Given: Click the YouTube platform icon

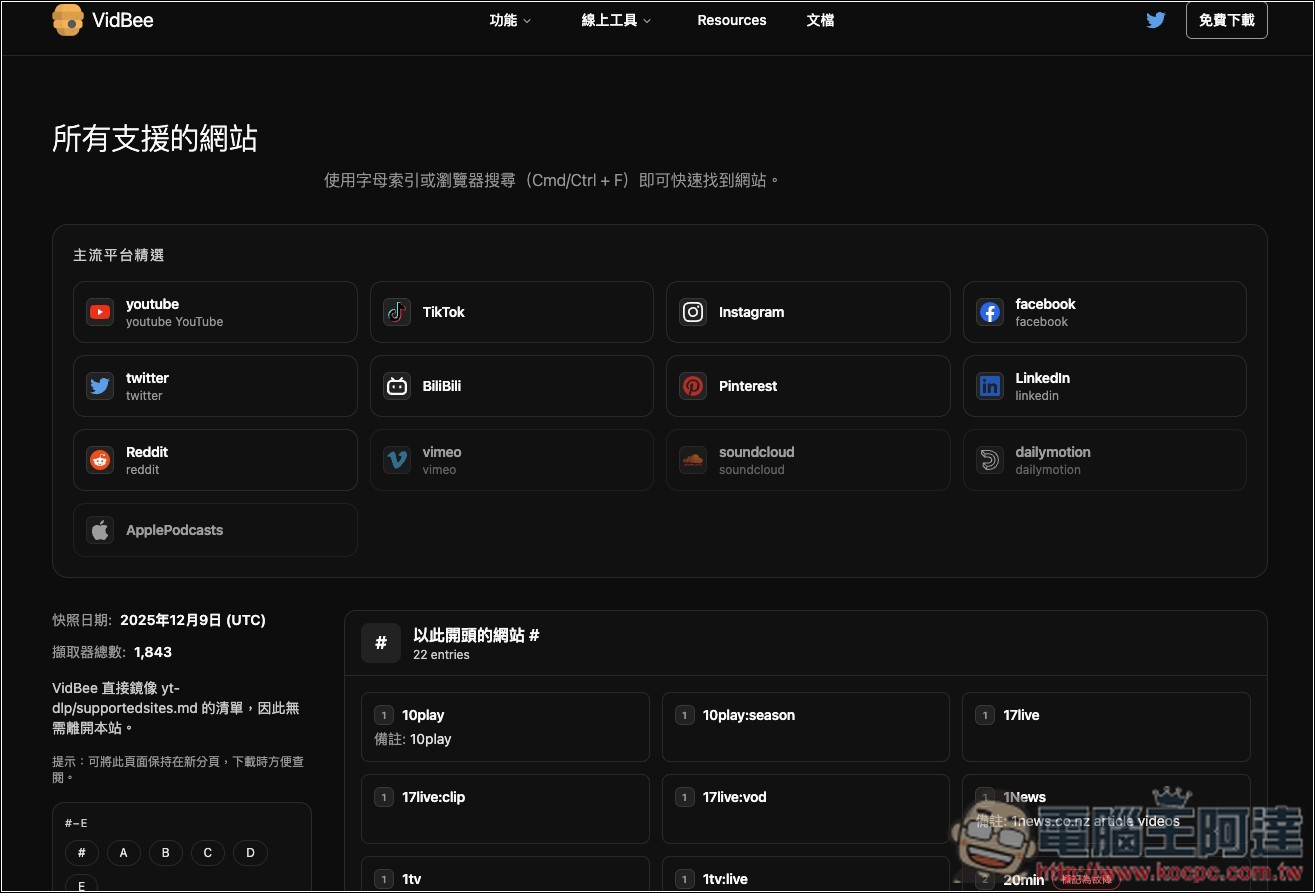Looking at the screenshot, I should (100, 312).
